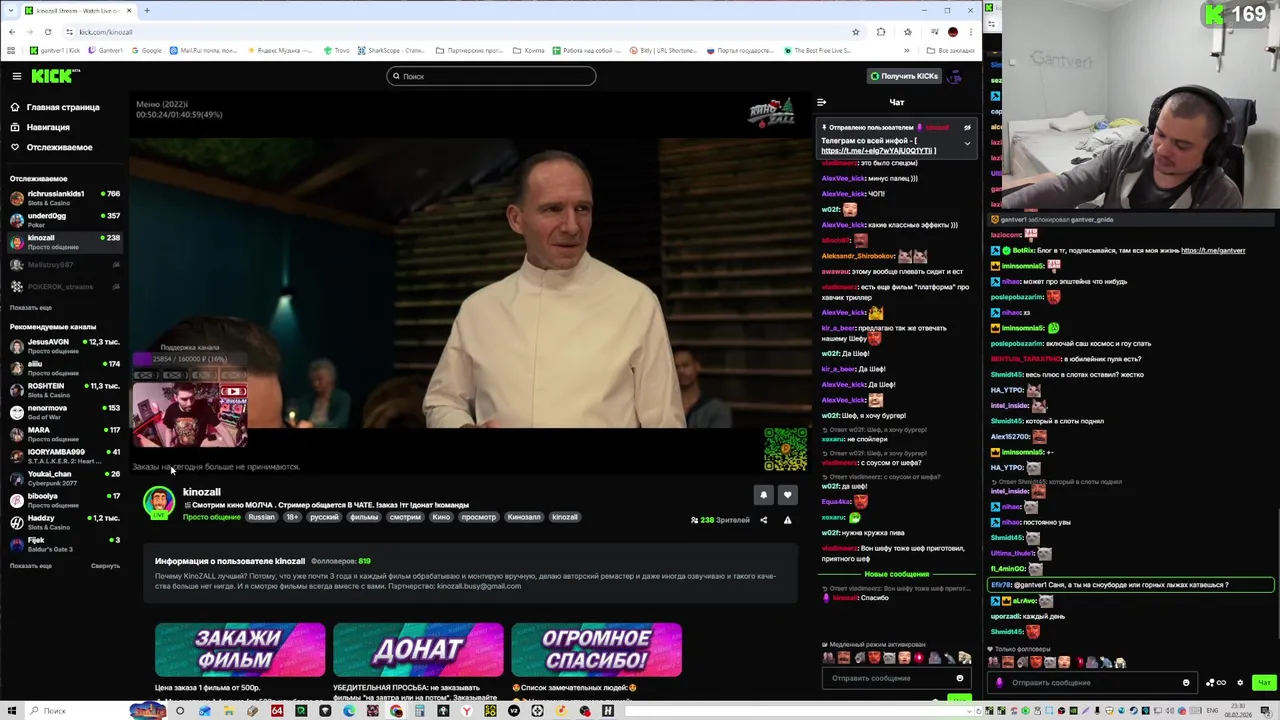Click message field in right Gantver chat window
Image resolution: width=1280 pixels, height=720 pixels.
tap(1090, 683)
